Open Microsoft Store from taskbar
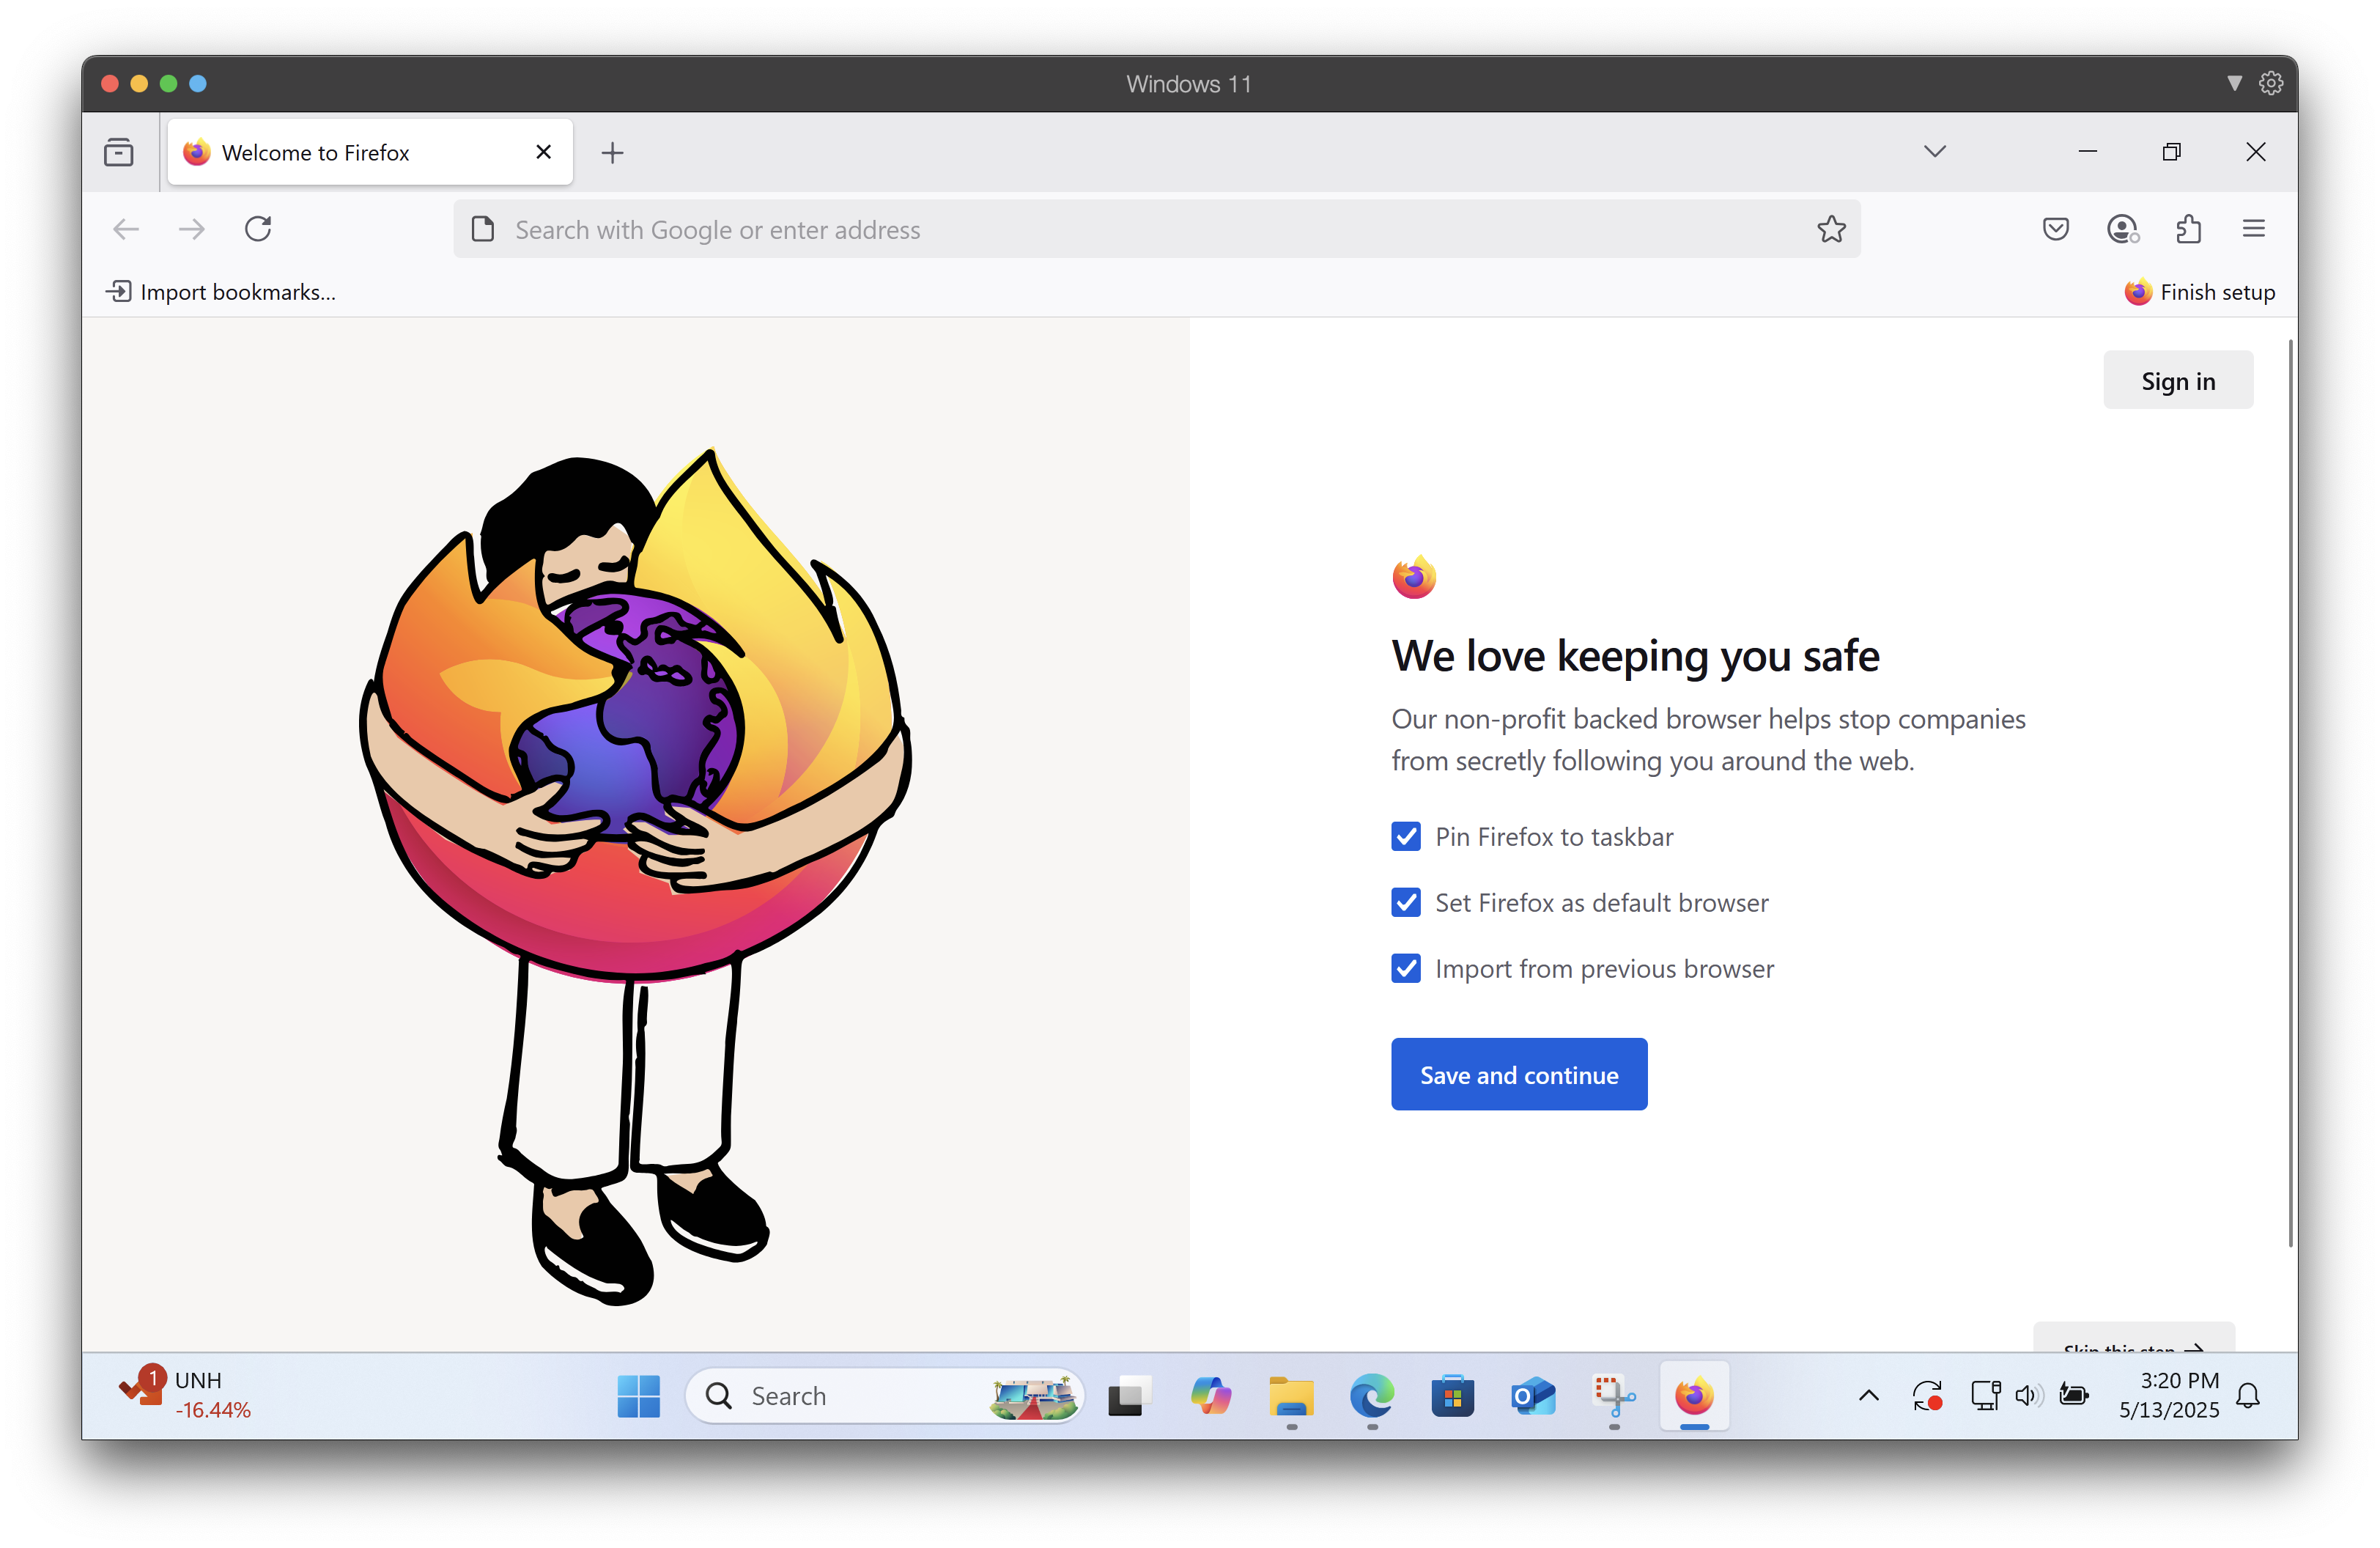This screenshot has width=2380, height=1548. coord(1452,1395)
